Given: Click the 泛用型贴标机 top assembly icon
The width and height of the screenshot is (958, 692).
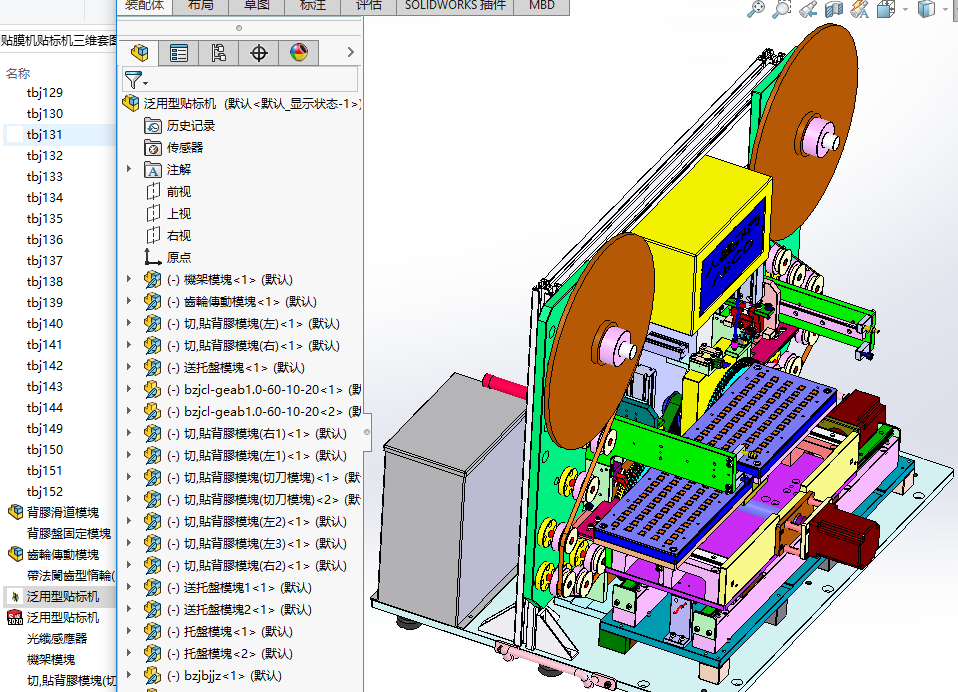Looking at the screenshot, I should [131, 103].
